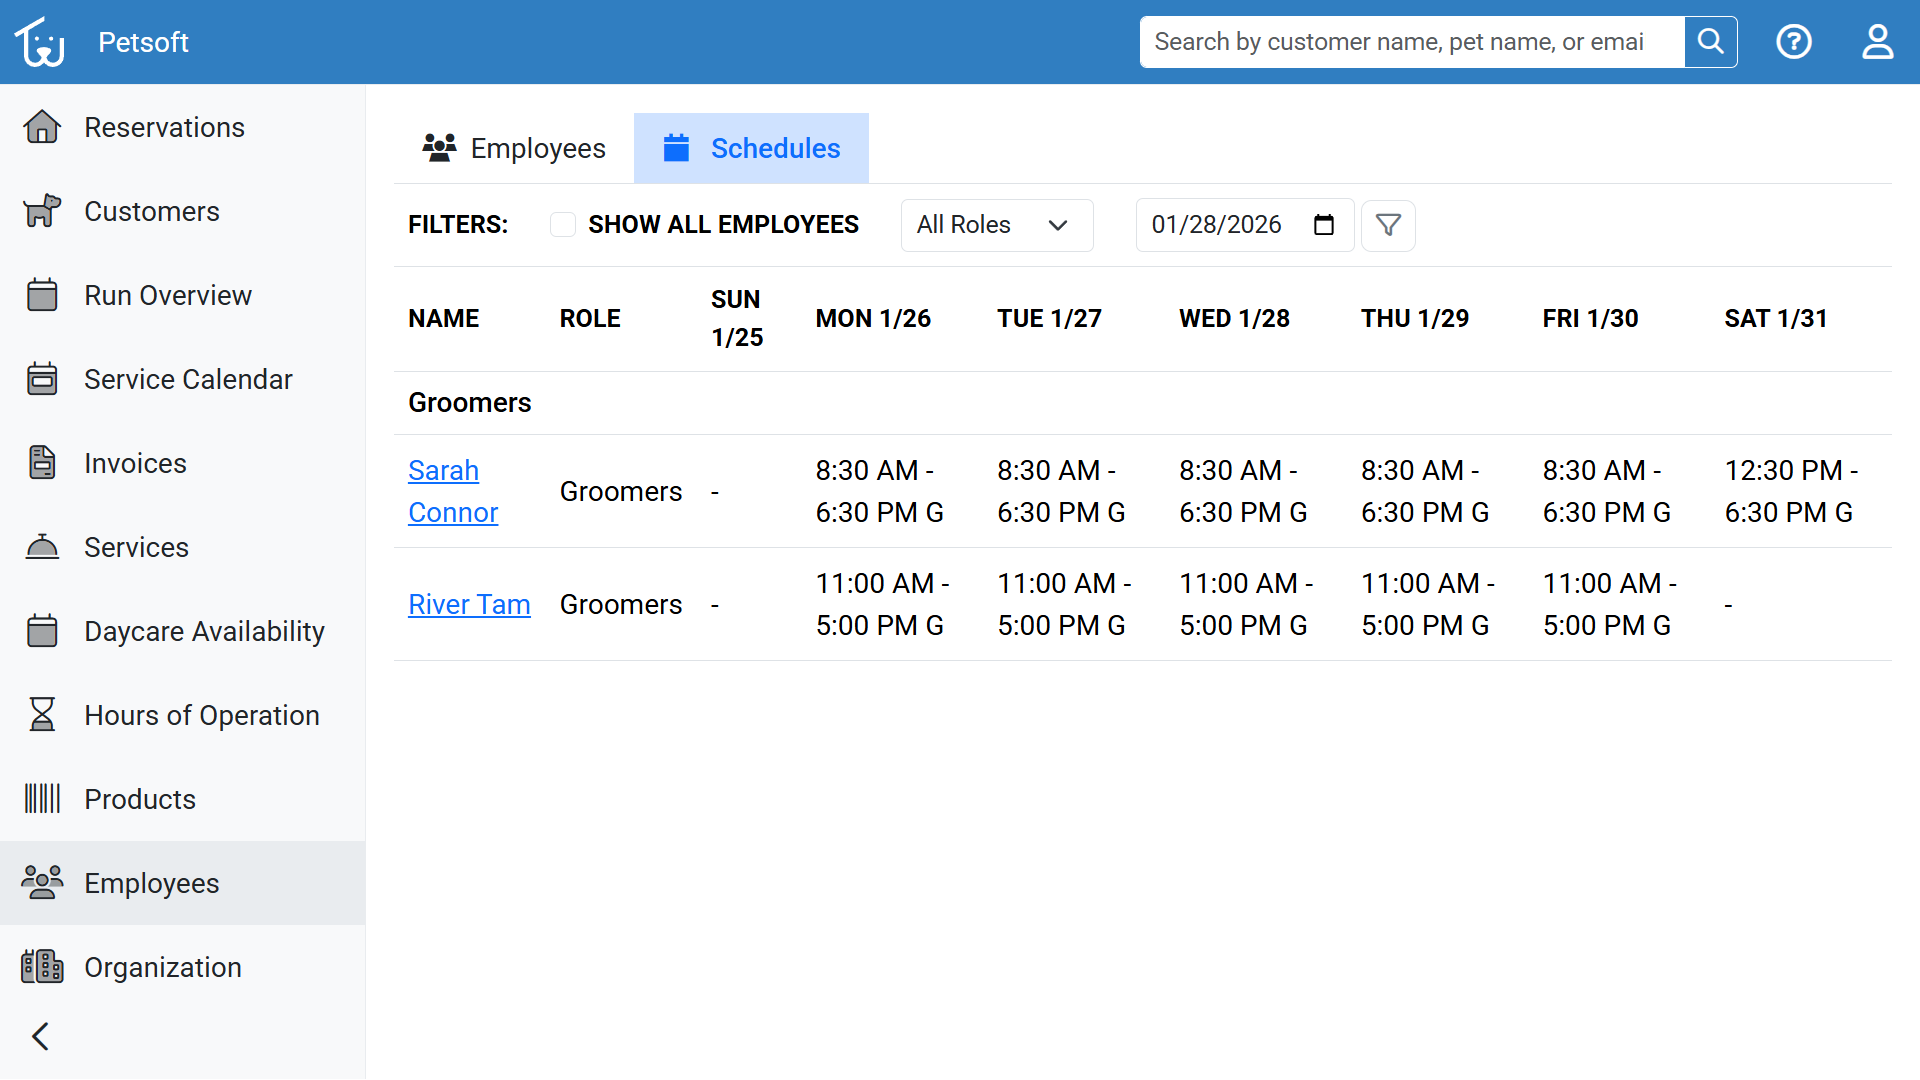Enable the Show All Employees checkbox
This screenshot has width=1920, height=1080.
click(x=563, y=225)
